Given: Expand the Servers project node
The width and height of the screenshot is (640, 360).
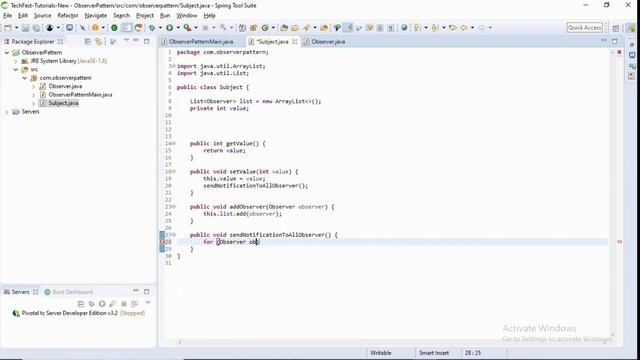Looking at the screenshot, I should click(7, 112).
